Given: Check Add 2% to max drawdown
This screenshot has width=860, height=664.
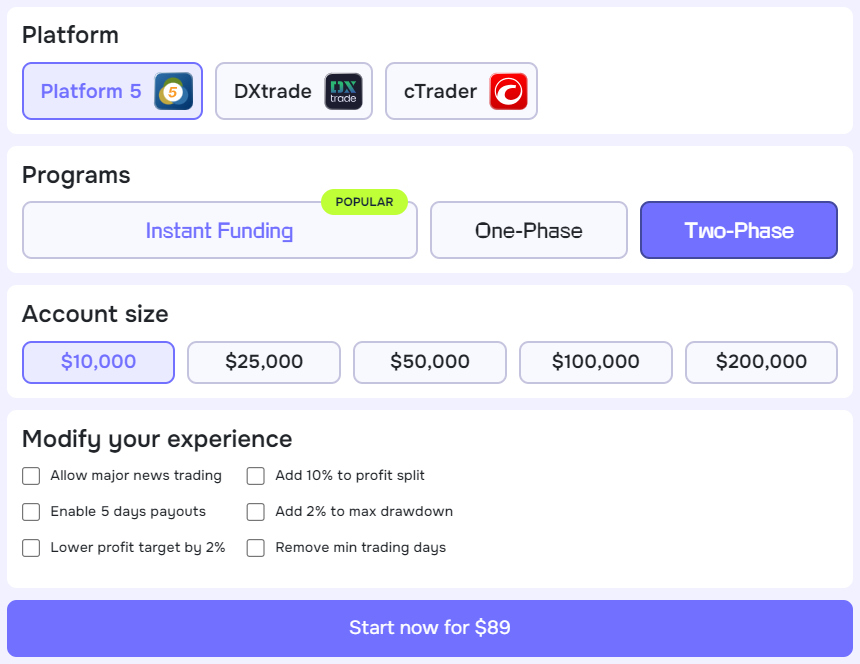Looking at the screenshot, I should (x=256, y=512).
